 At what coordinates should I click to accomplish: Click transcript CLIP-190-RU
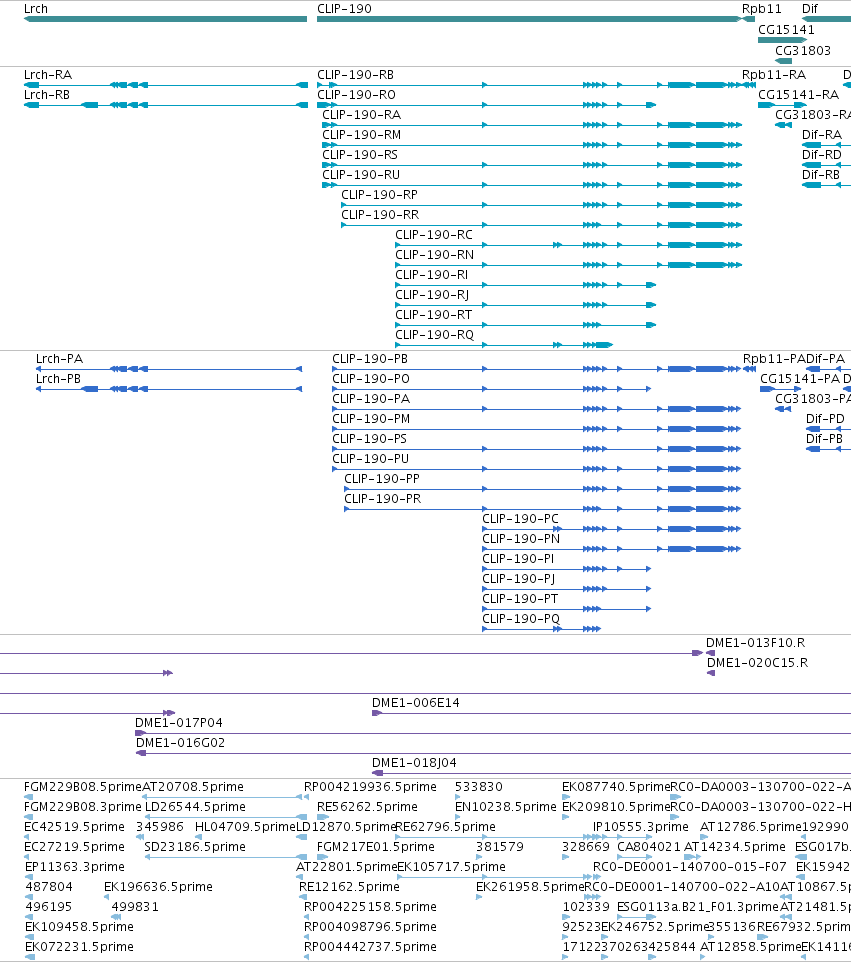pos(361,175)
